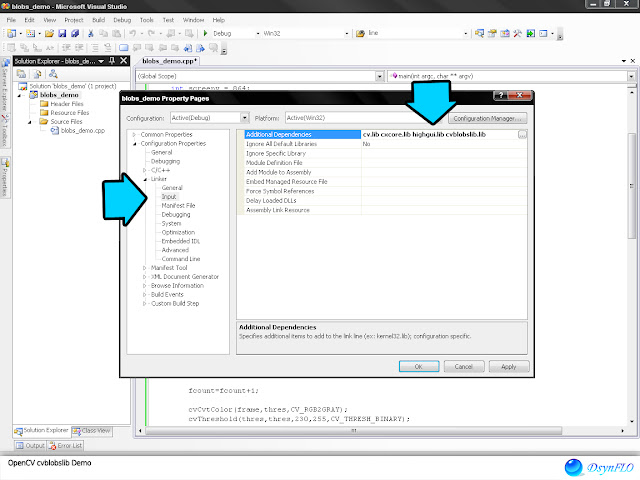Viewport: 640px width, 480px height.
Task: Click the Add New Item toolbar icon
Action: point(31,33)
